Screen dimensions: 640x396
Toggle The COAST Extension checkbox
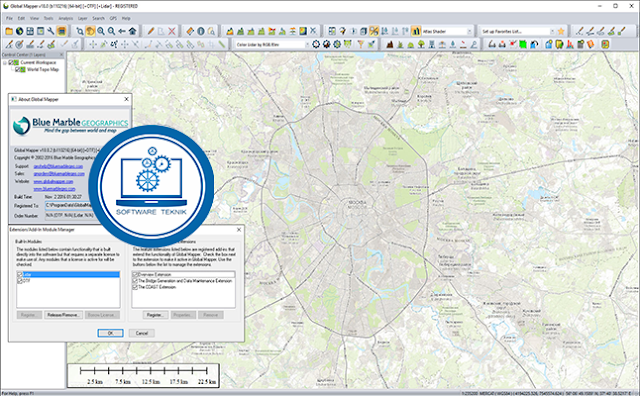135,287
